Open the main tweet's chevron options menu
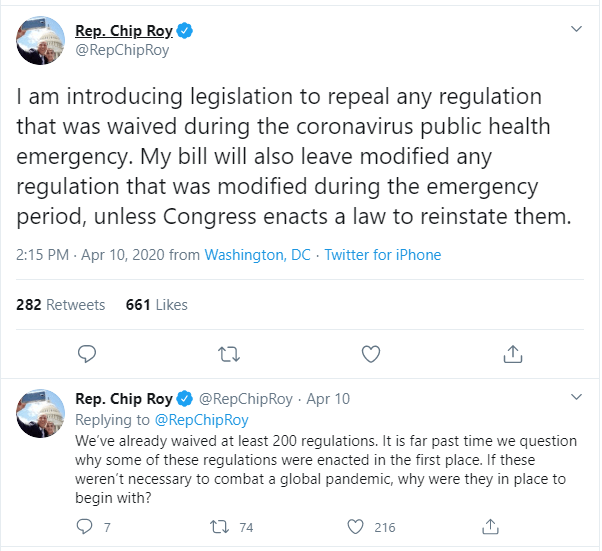 tap(576, 29)
